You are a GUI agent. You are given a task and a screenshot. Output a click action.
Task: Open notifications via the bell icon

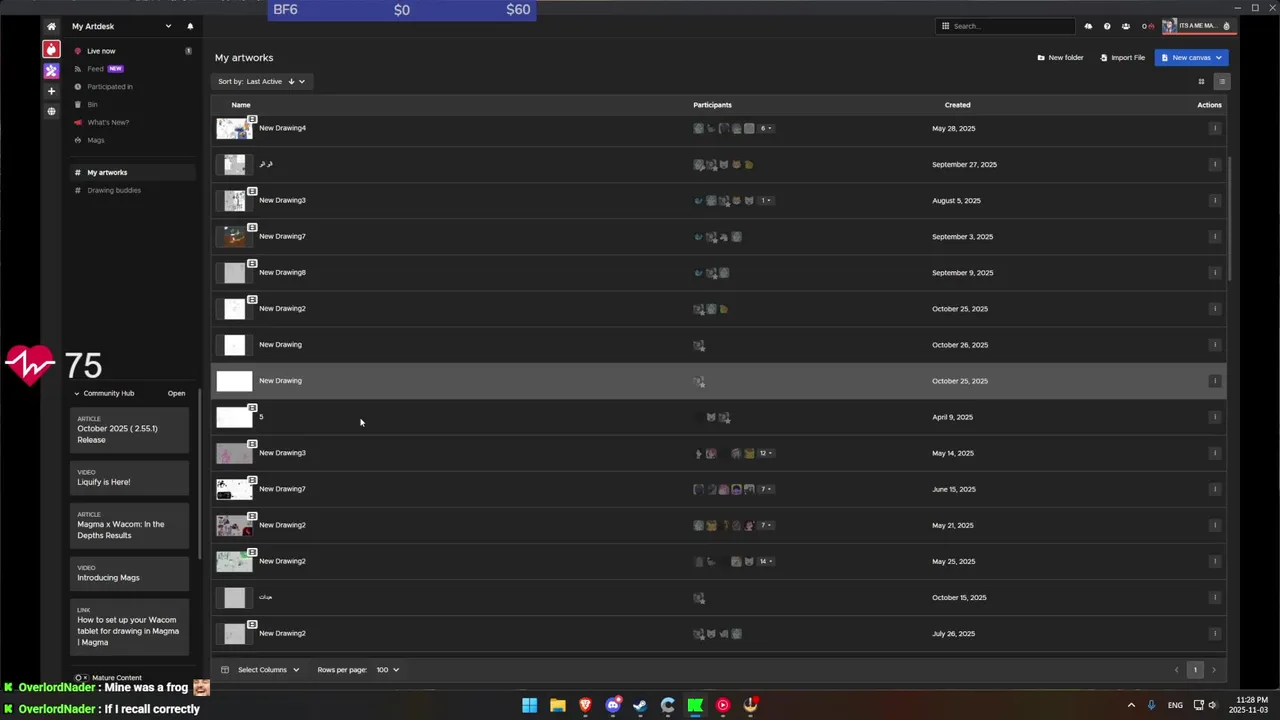(x=190, y=26)
